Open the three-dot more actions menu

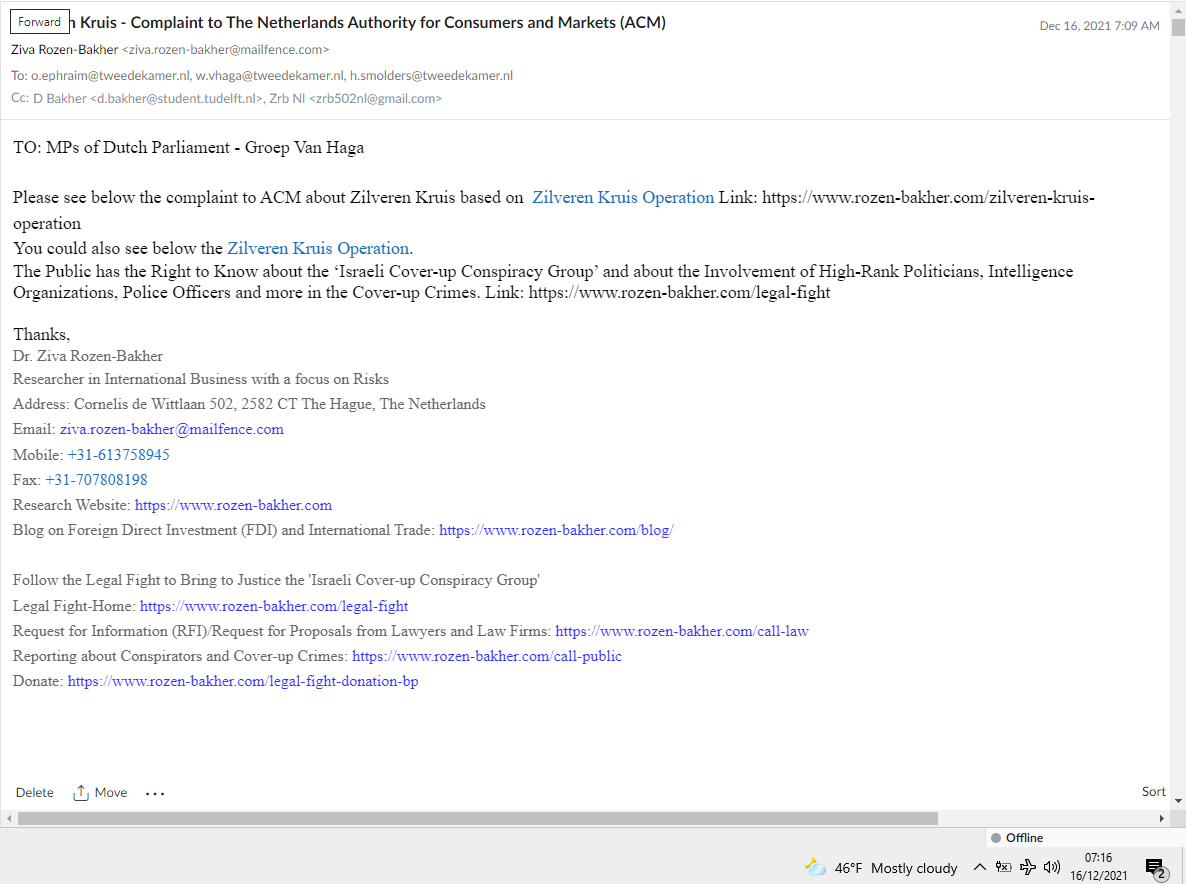click(155, 793)
